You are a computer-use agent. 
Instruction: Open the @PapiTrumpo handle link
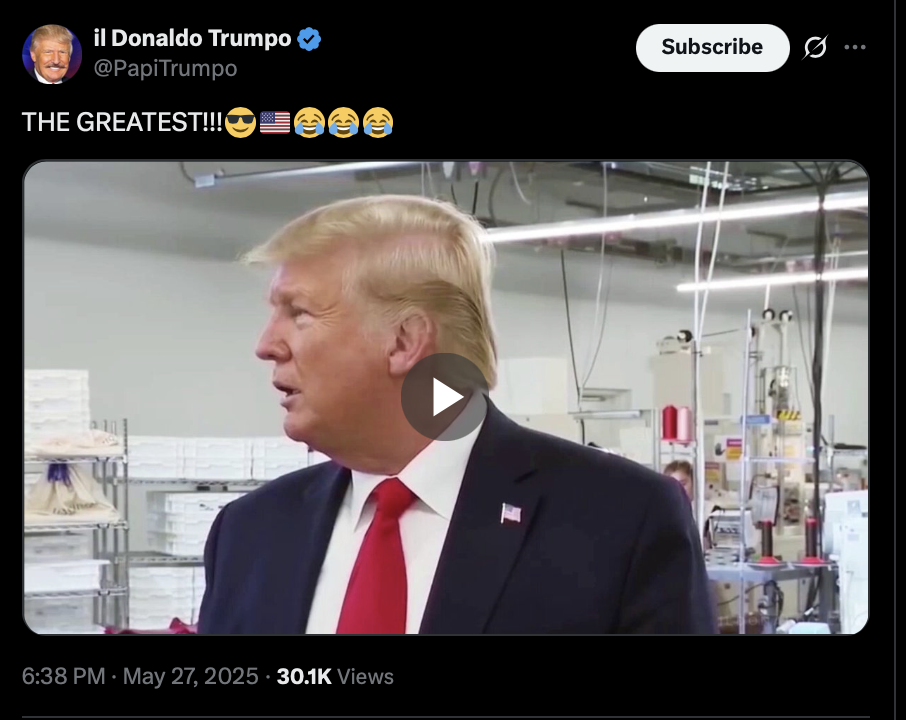(x=165, y=68)
